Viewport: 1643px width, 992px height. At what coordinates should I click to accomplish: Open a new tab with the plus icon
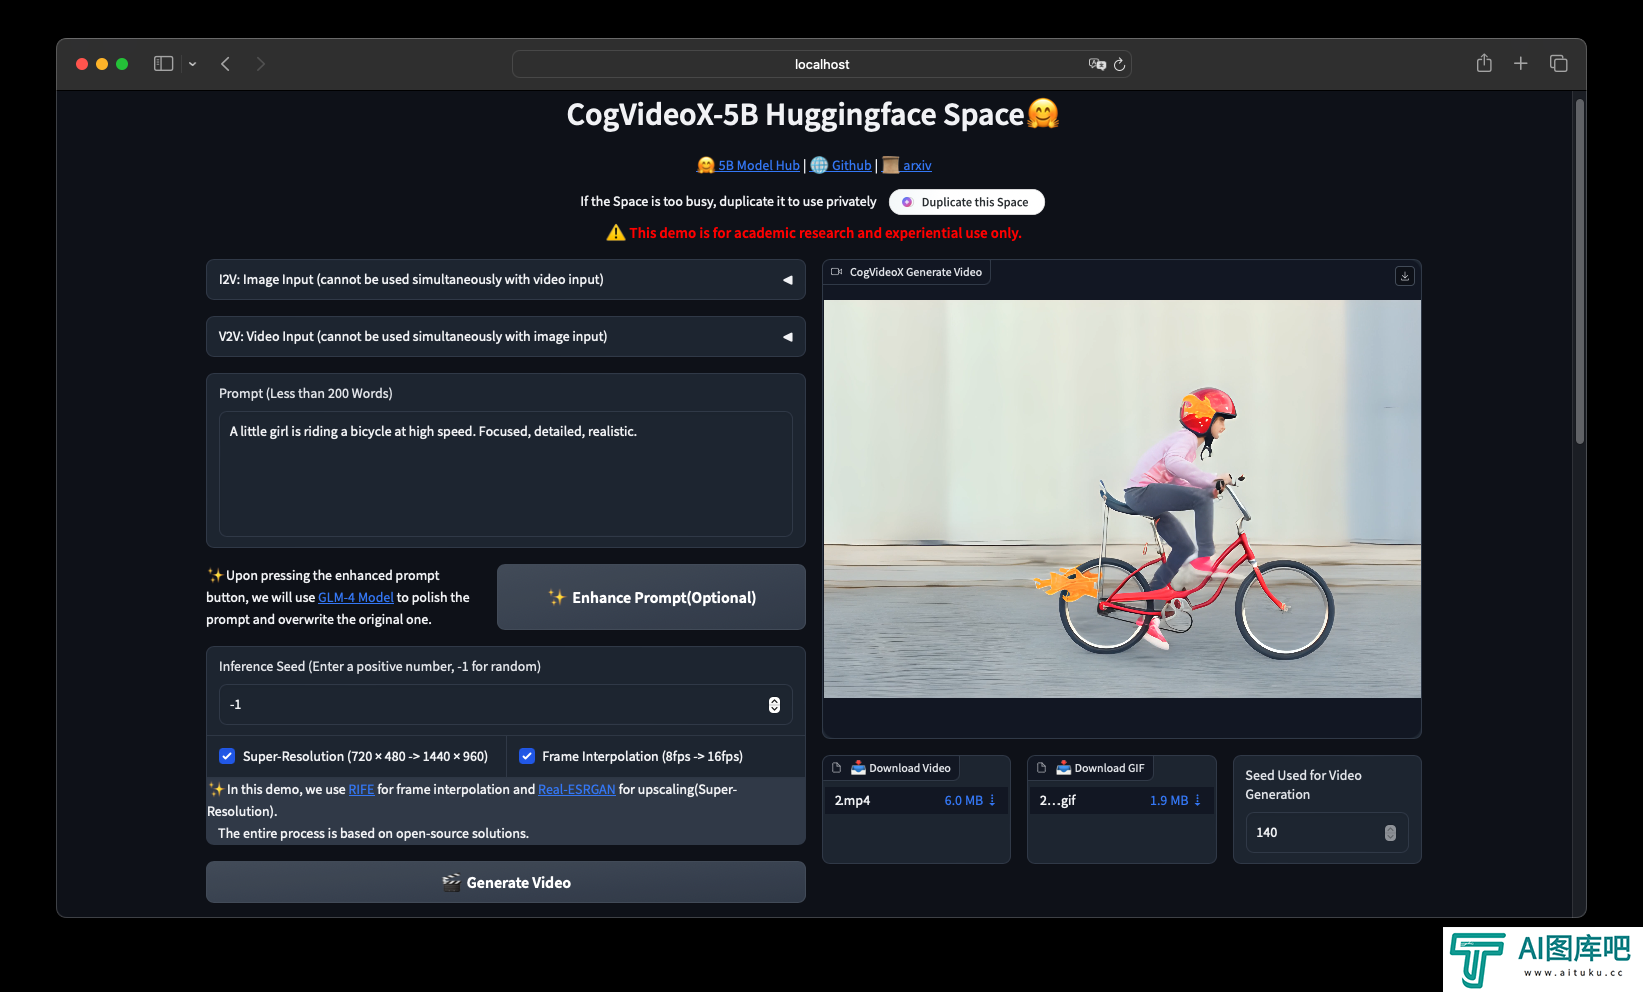coord(1521,63)
